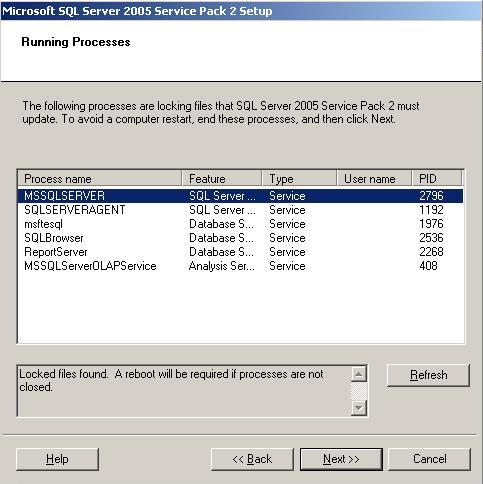Image resolution: width=483 pixels, height=484 pixels.
Task: Select the SQLBrowser process row
Action: click(x=240, y=238)
